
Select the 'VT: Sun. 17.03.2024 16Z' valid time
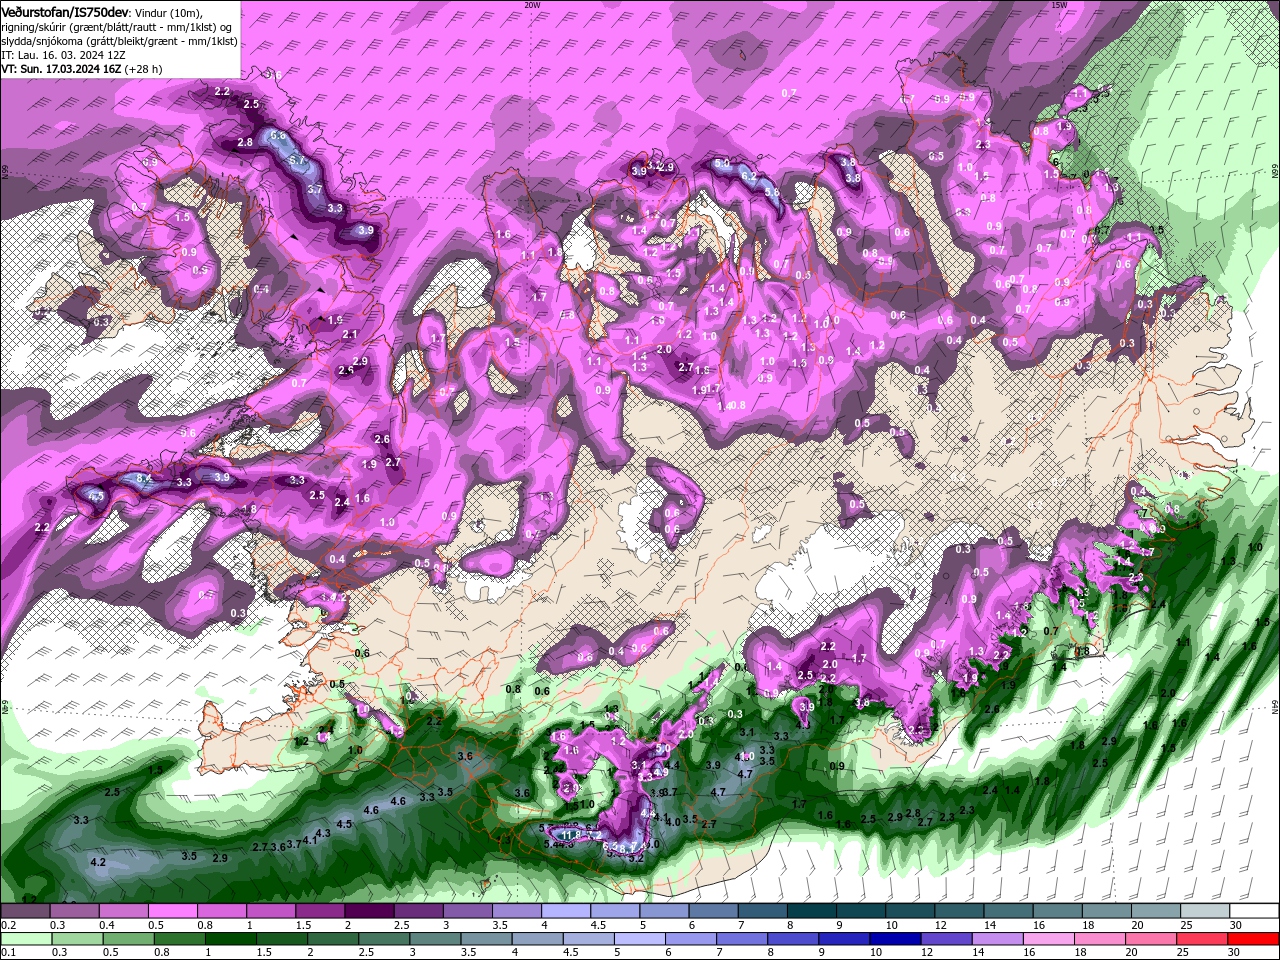click(61, 69)
